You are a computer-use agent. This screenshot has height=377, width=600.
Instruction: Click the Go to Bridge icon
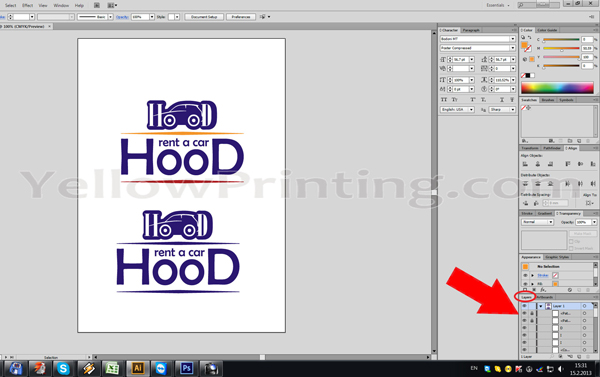tap(97, 5)
